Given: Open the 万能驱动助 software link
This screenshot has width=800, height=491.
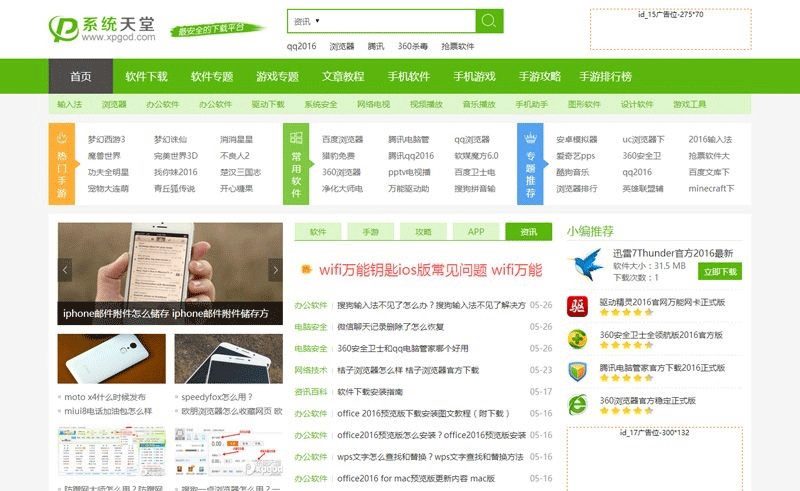Looking at the screenshot, I should click(x=409, y=188).
